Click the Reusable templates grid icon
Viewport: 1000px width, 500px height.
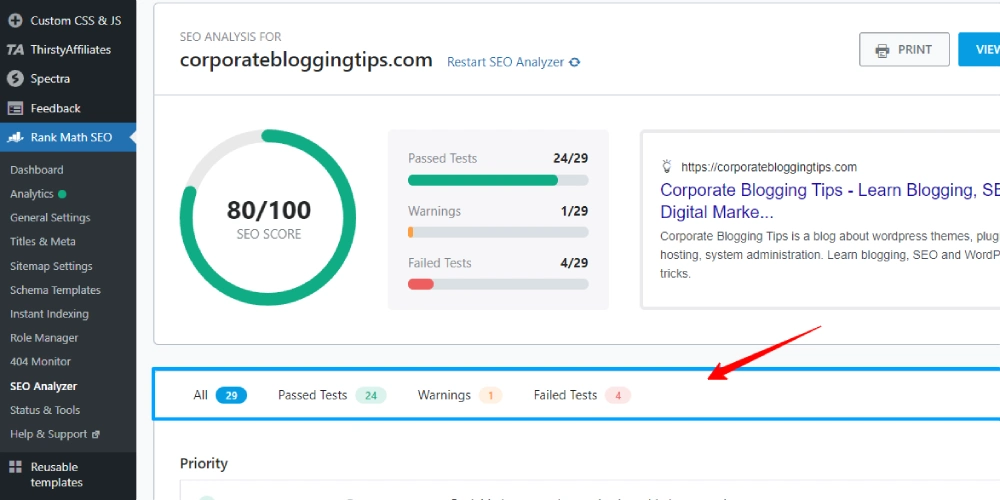[15, 467]
